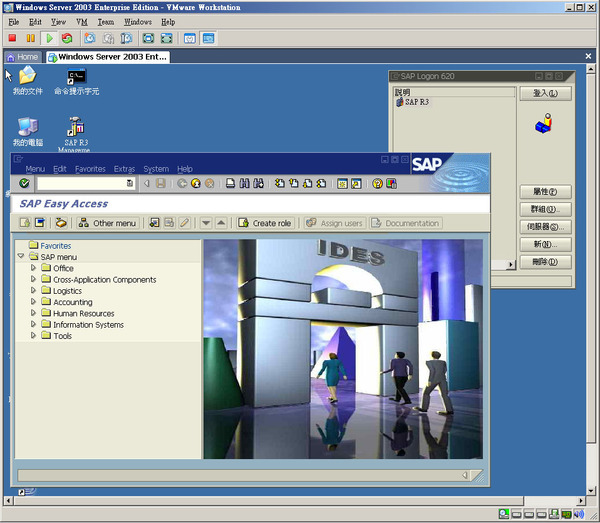Screen dimensions: 600x523
Task: Suspend the VM with the pause icon
Action: point(31,38)
